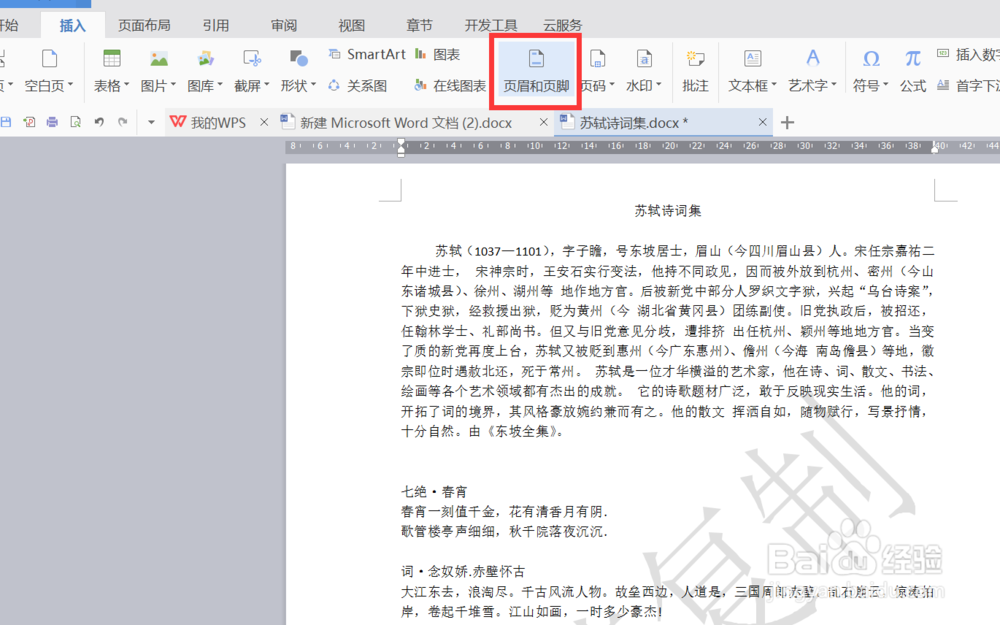The height and width of the screenshot is (625, 1000).
Task: Expand the 艺术字 dropdown arrow
Action: click(x=834, y=85)
